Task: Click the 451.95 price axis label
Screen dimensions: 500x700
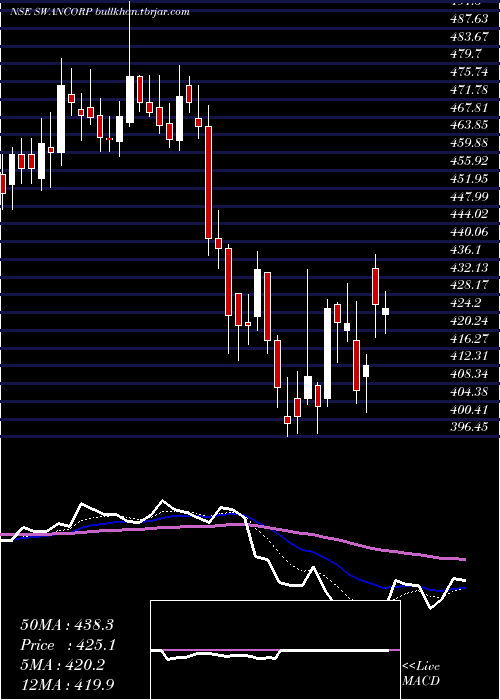Action: (469, 178)
